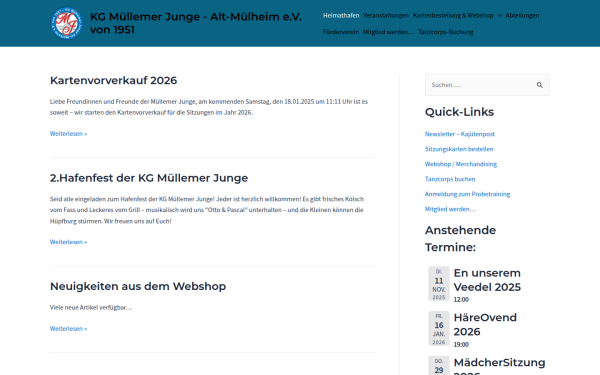Go to the Abteilungen menu
Screen dimensions: 600x375
522,15
